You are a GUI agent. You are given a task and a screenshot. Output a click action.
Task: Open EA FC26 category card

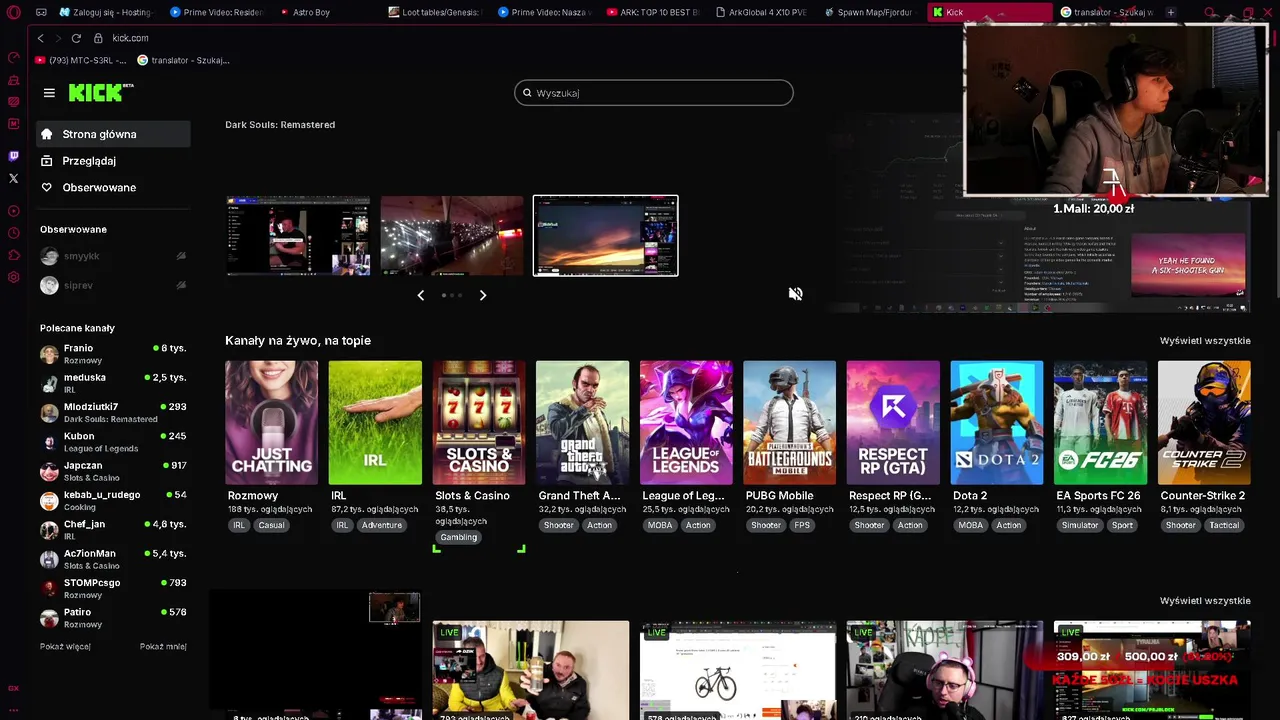click(x=1100, y=422)
